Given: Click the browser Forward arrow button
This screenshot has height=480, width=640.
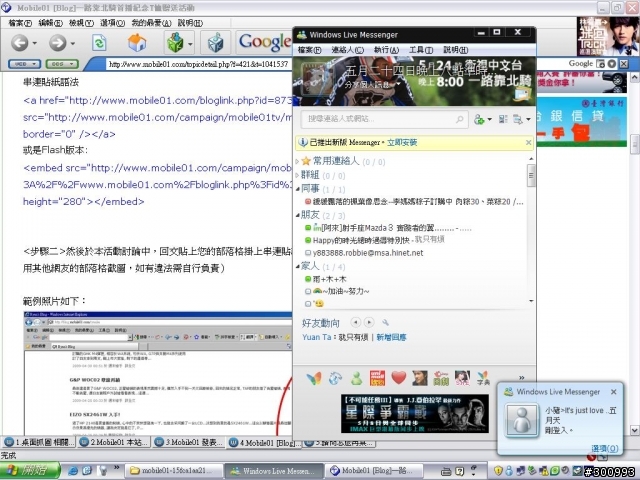Looking at the screenshot, I should [x=58, y=42].
